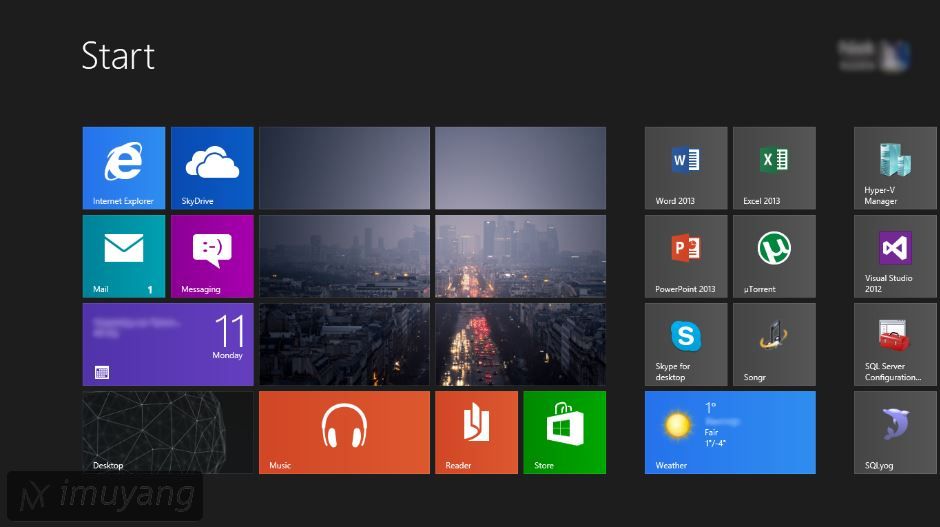
Task: Open the Desktop tile
Action: (168, 432)
